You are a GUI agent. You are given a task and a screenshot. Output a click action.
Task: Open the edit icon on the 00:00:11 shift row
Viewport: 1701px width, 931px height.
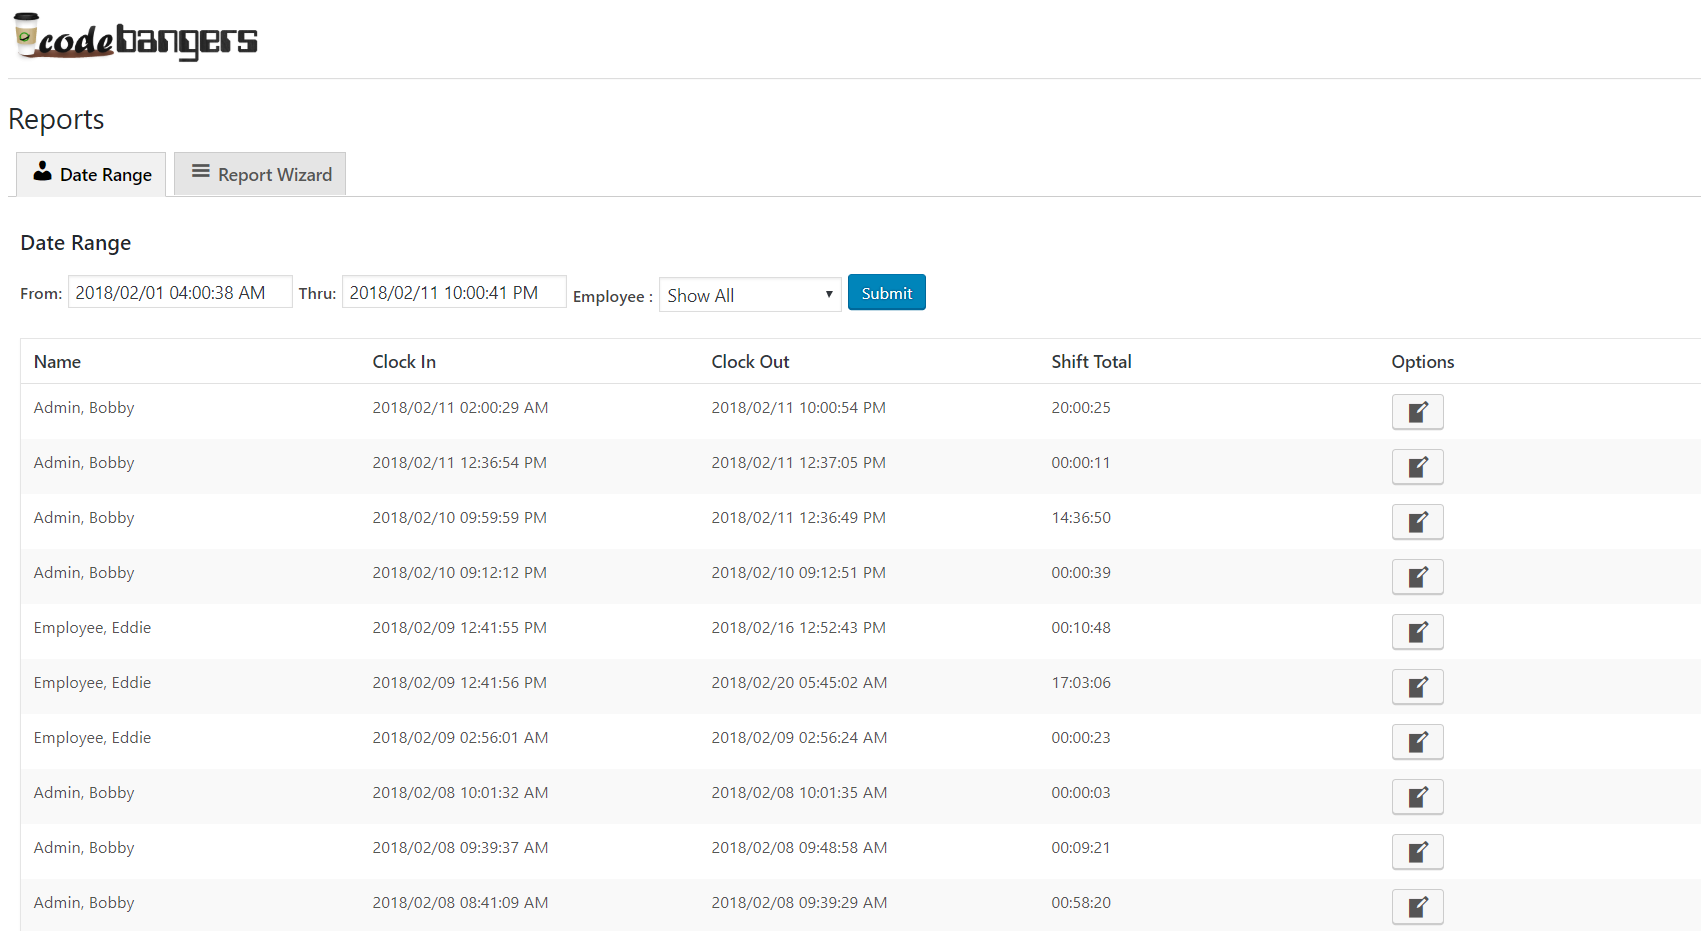(1417, 466)
